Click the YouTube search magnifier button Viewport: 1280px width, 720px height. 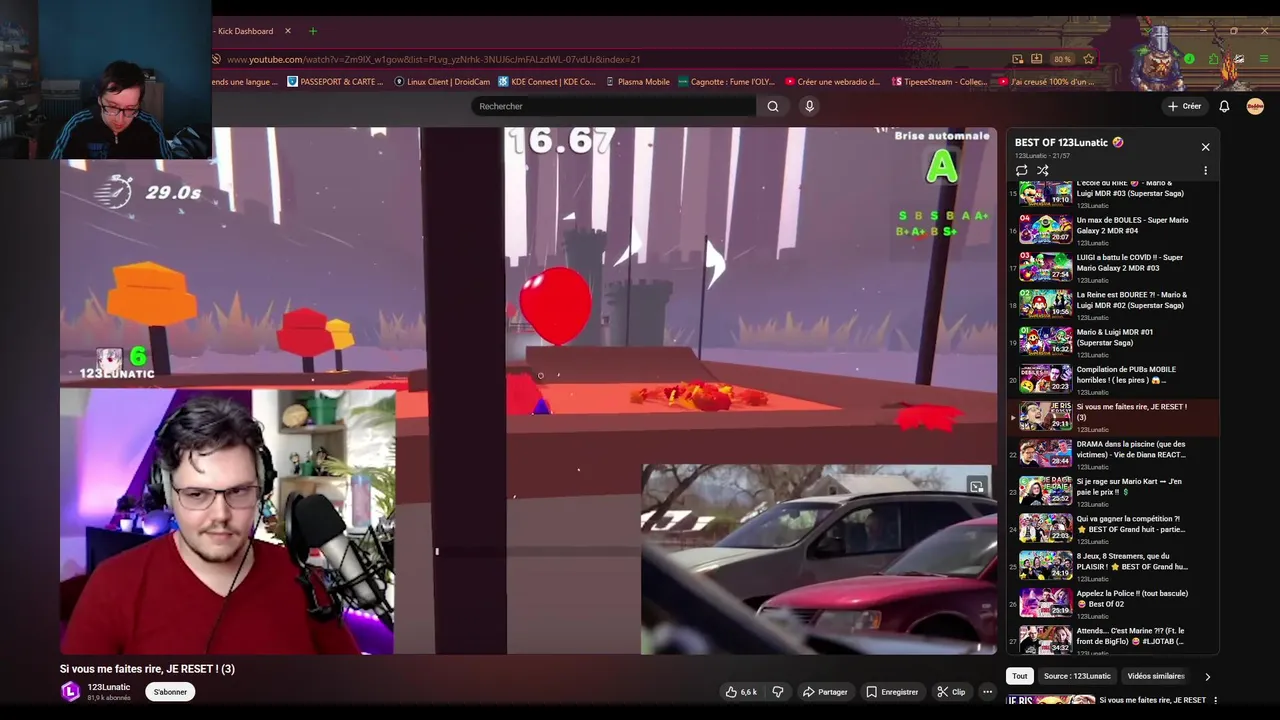click(773, 106)
